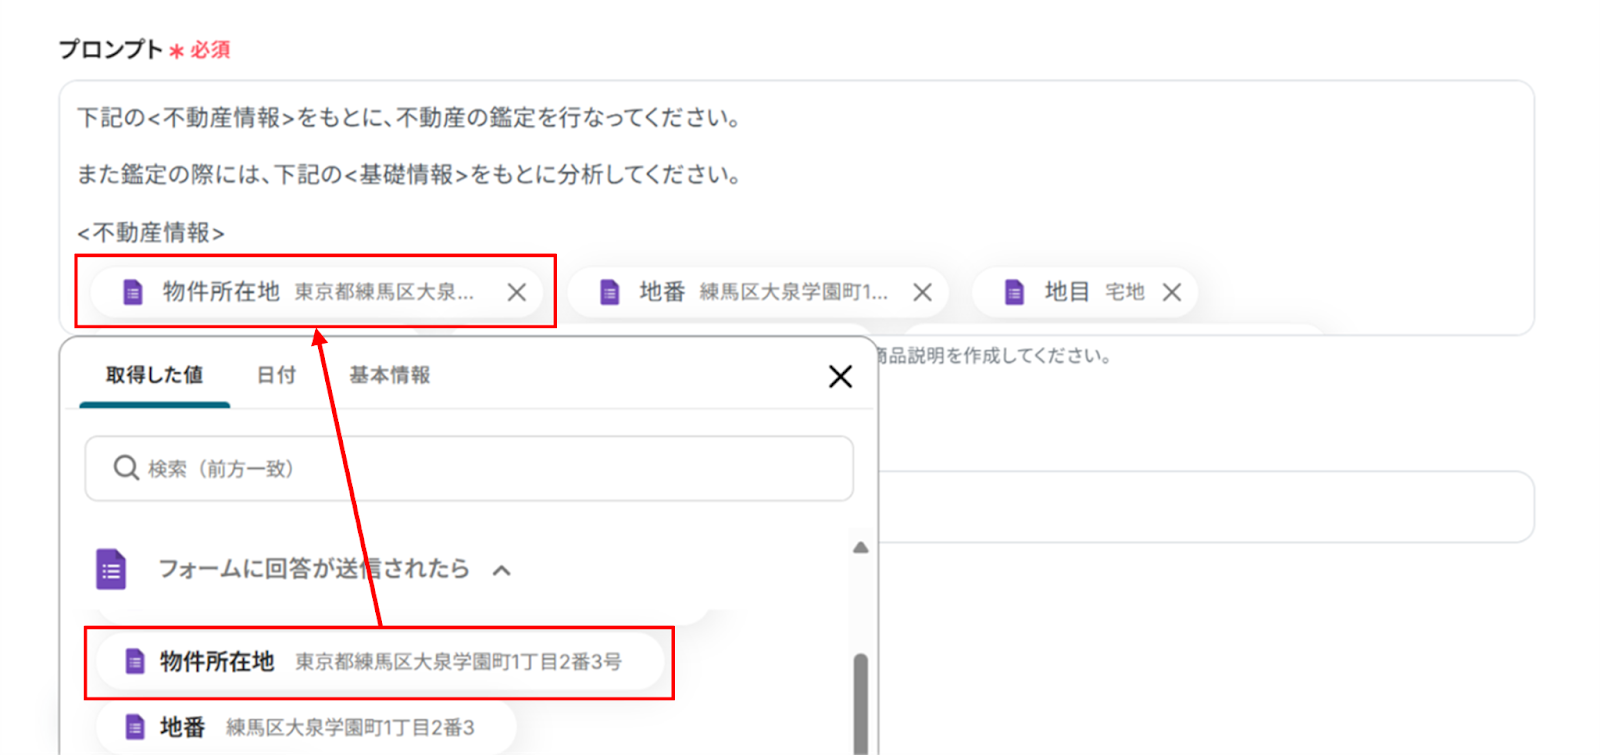The width and height of the screenshot is (1600, 755).
Task: Click the Google Forms icon beside フォームに回答が送信されたら
Action: pos(111,569)
